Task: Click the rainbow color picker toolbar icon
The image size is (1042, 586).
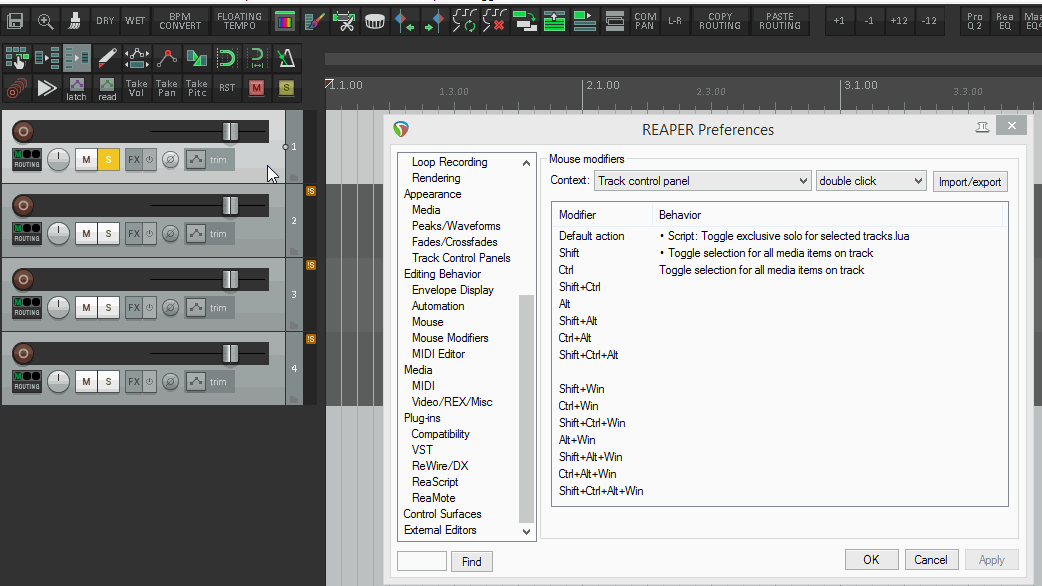Action: click(x=284, y=21)
